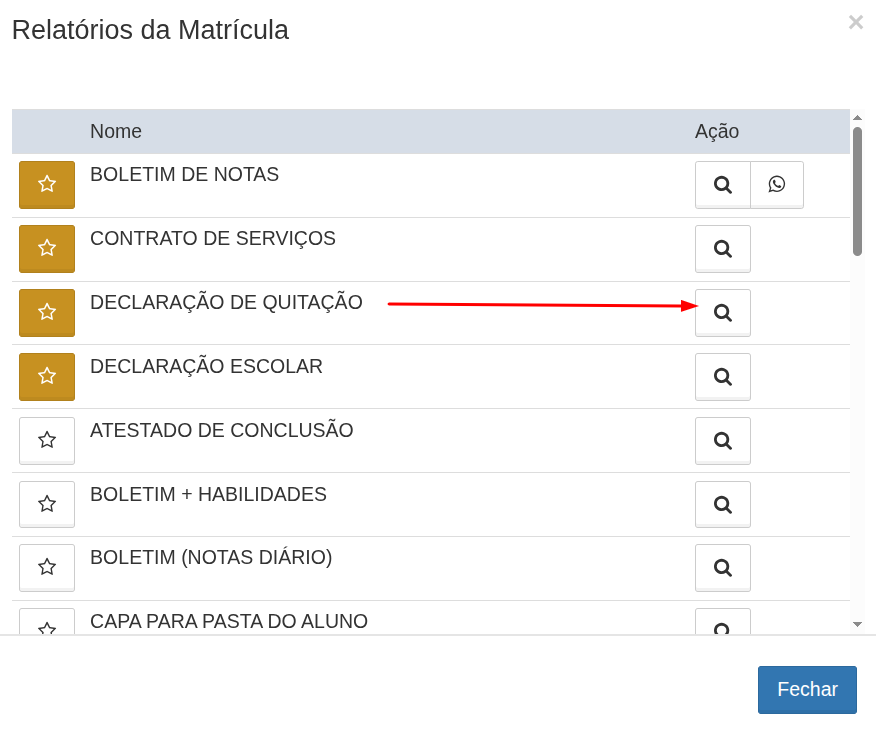Open DECLARAÇÃO DE QUITAÇÃO search icon
Screen dimensions: 876x734
click(722, 313)
